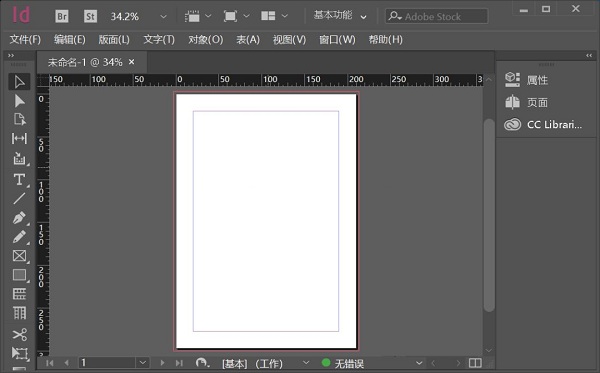Viewport: 600px width, 373px height.
Task: Select the Direct Selection tool
Action: tap(19, 101)
